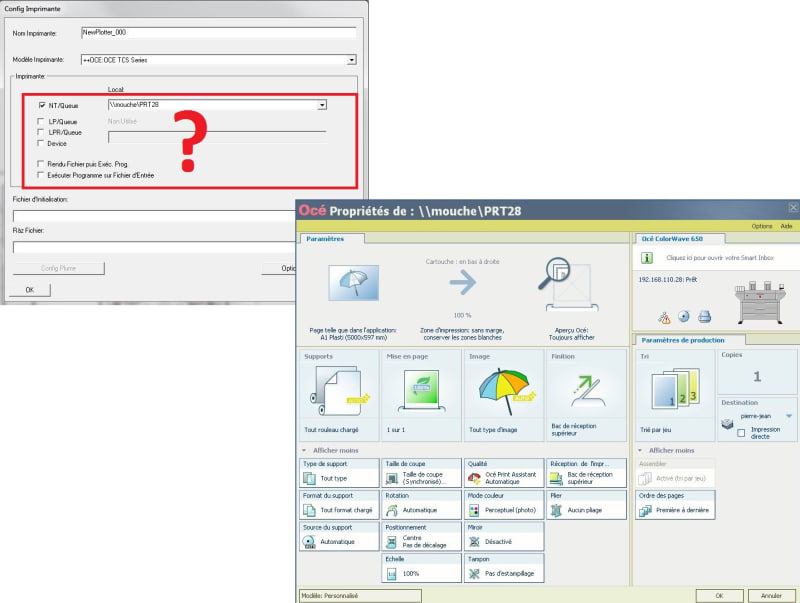This screenshot has height=603, width=800.
Task: Open Tri sorted pages icon
Action: coord(675,394)
